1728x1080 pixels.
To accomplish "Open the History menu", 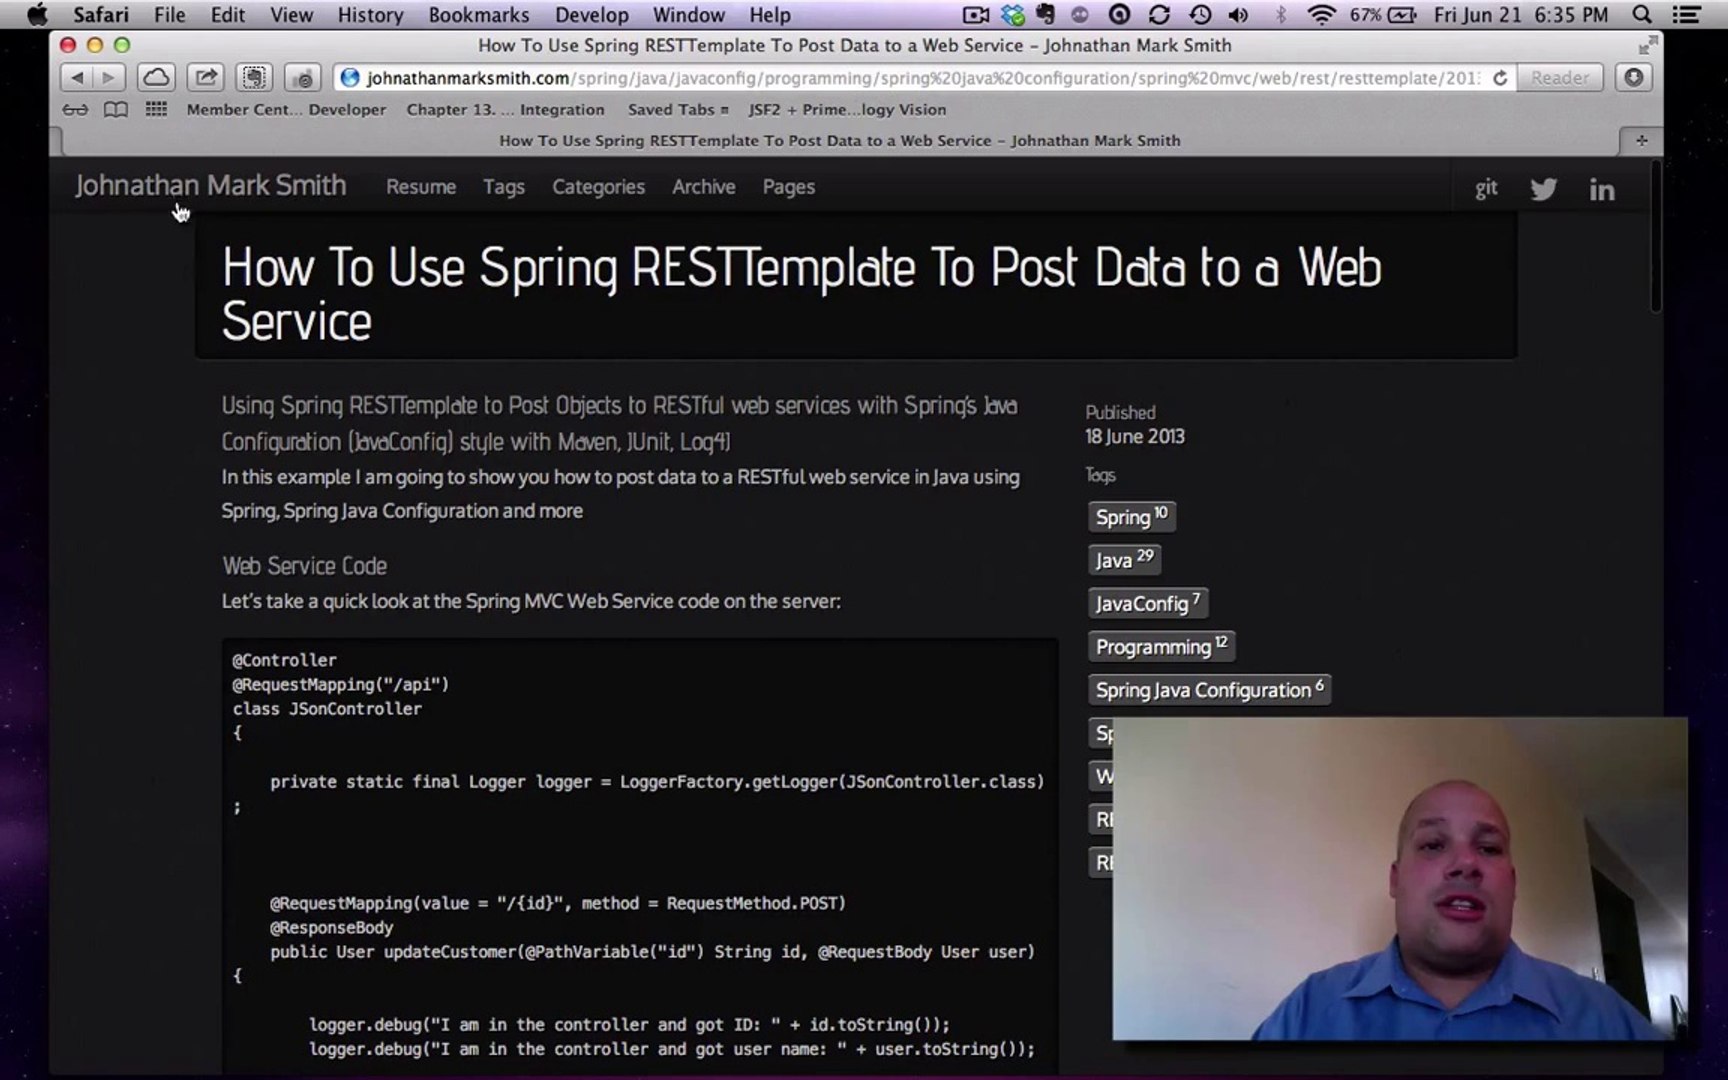I will [x=369, y=15].
